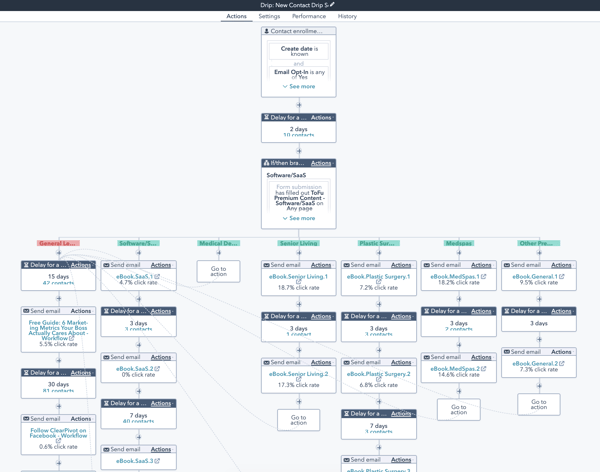Add action below Other Pre... branch label
The image size is (600, 472).
tap(539, 253)
